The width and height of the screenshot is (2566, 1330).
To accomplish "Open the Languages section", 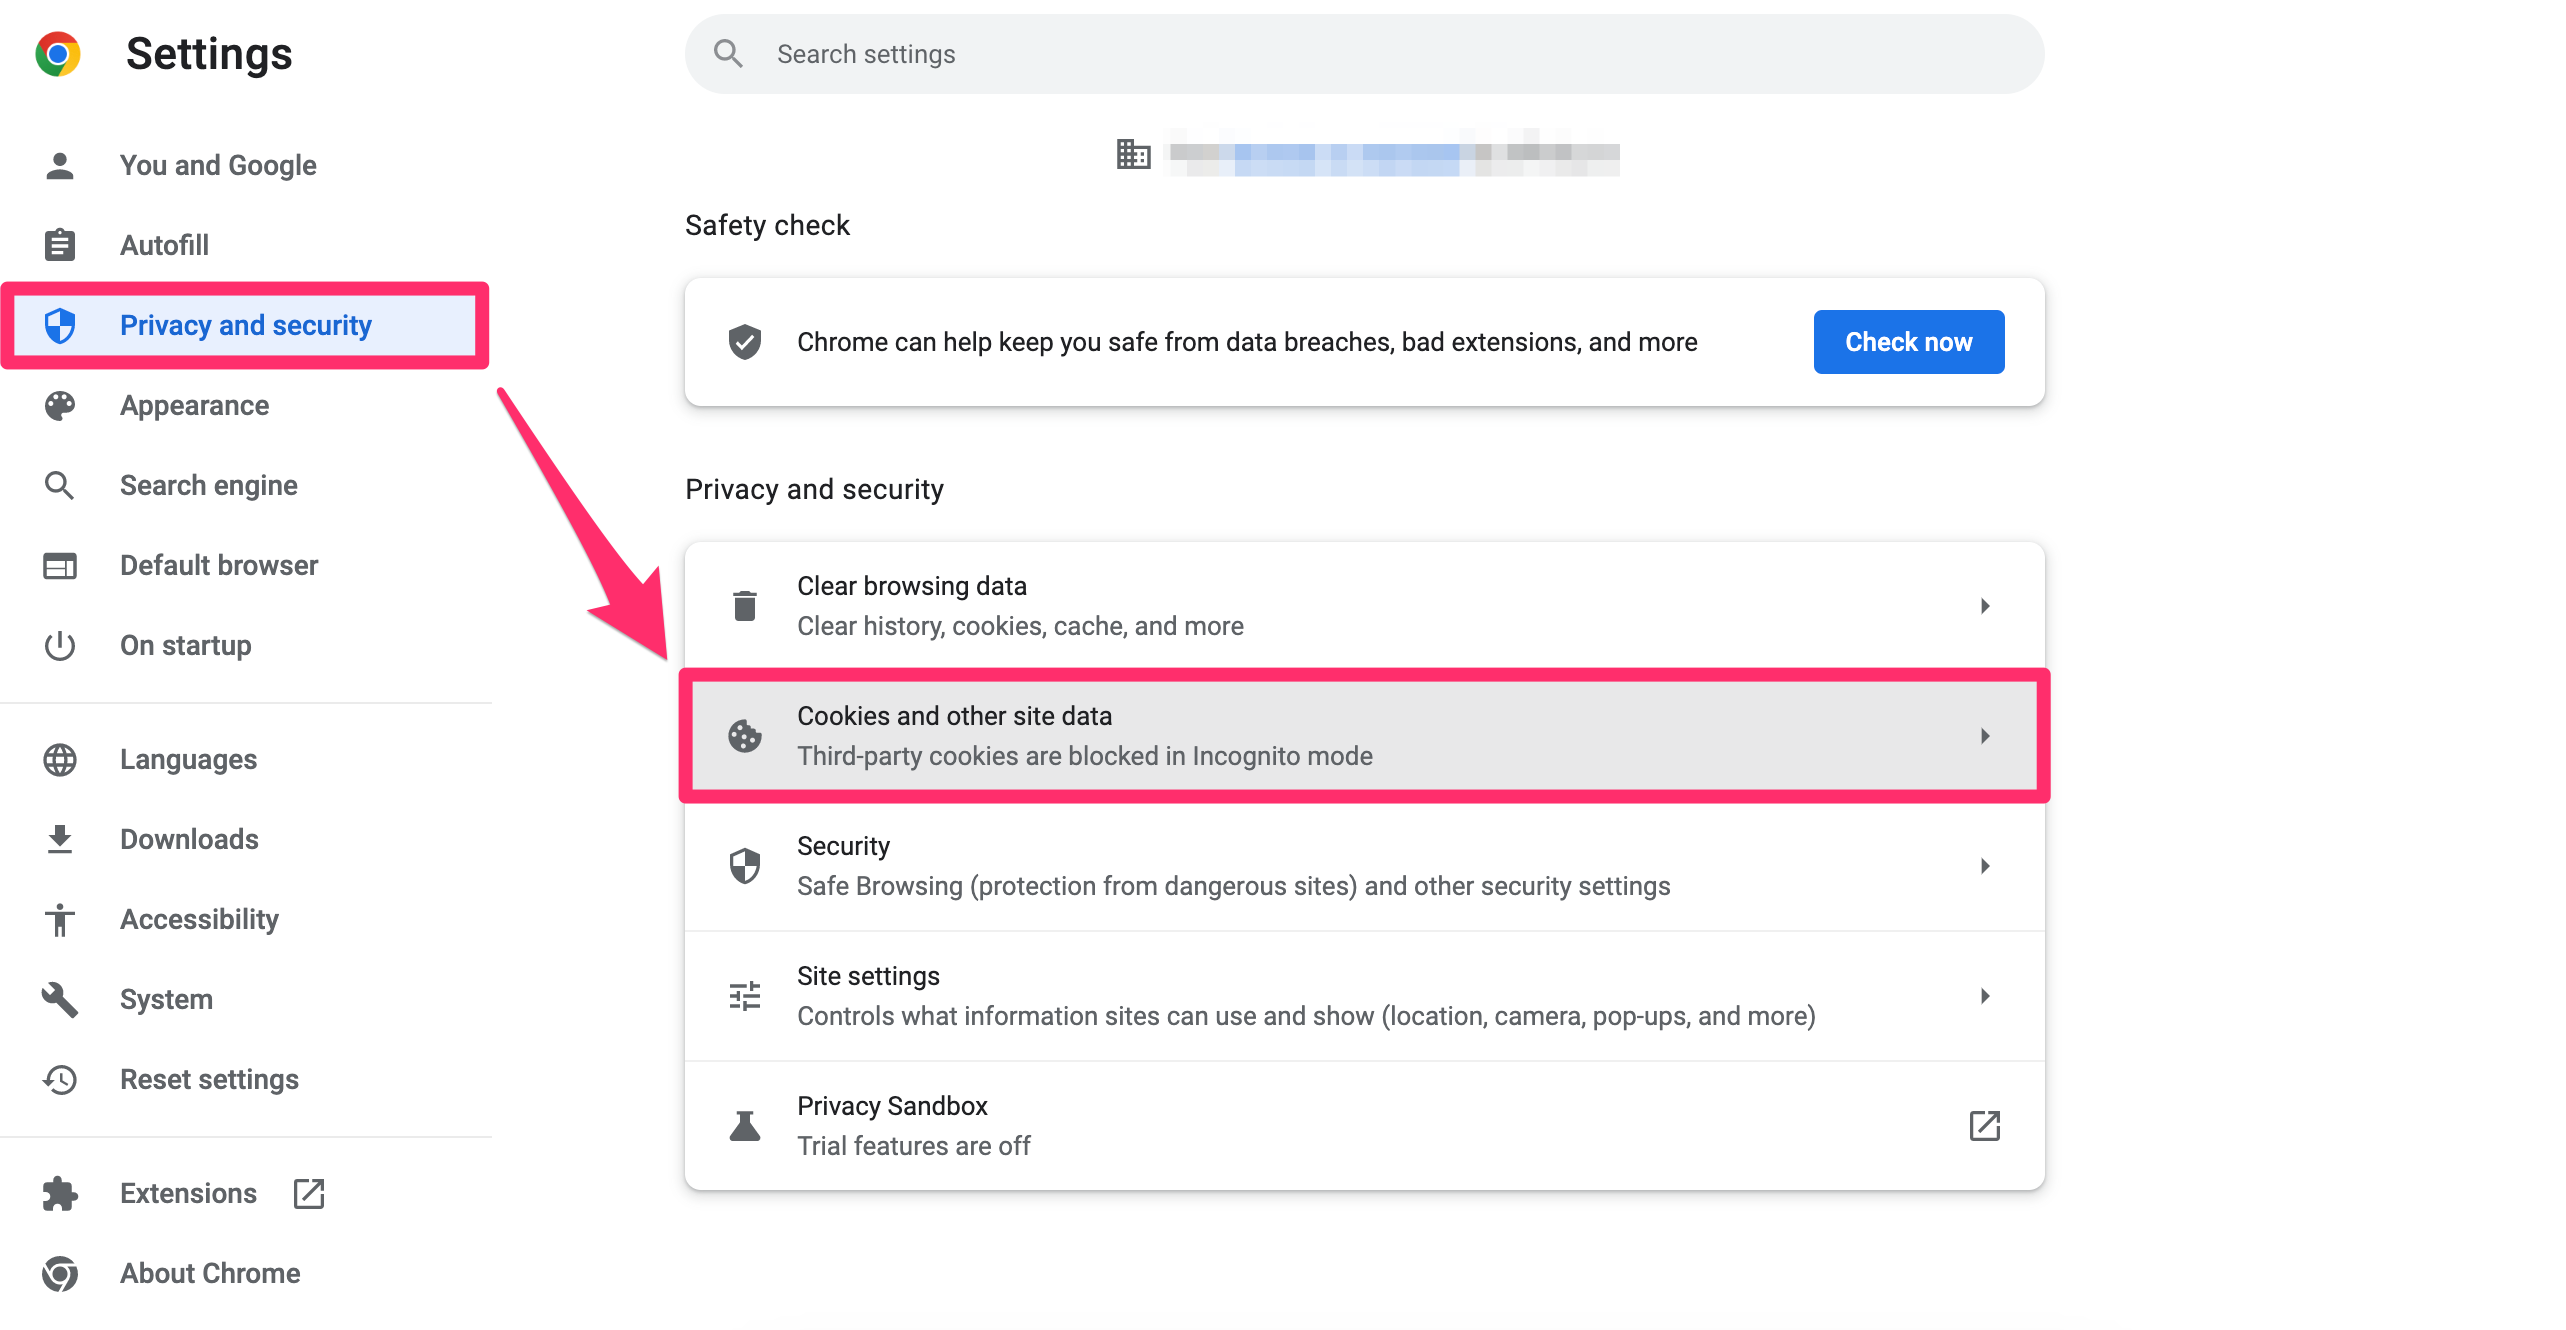I will coord(187,759).
